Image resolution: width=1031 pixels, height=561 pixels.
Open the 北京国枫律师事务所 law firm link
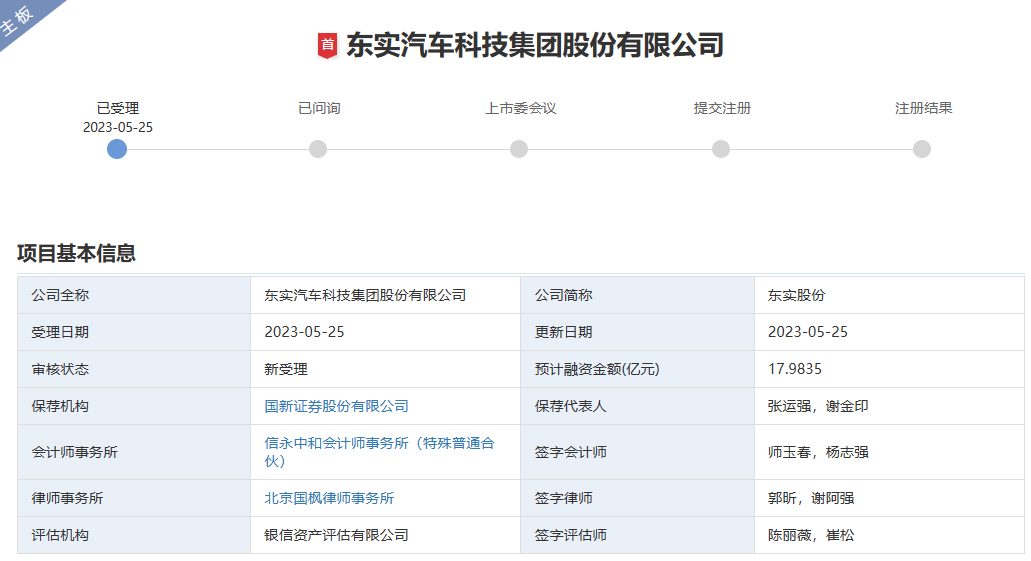point(329,499)
